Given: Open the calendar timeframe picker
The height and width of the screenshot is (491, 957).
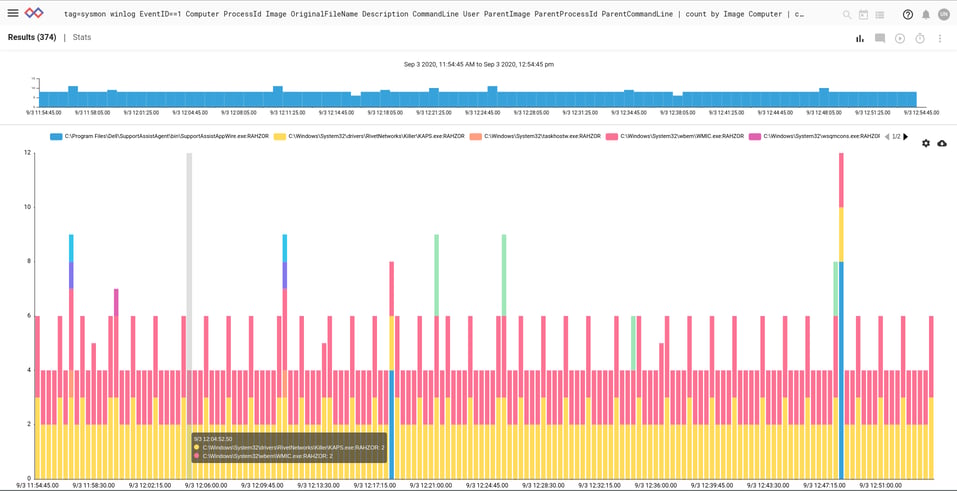Looking at the screenshot, I should pos(863,15).
